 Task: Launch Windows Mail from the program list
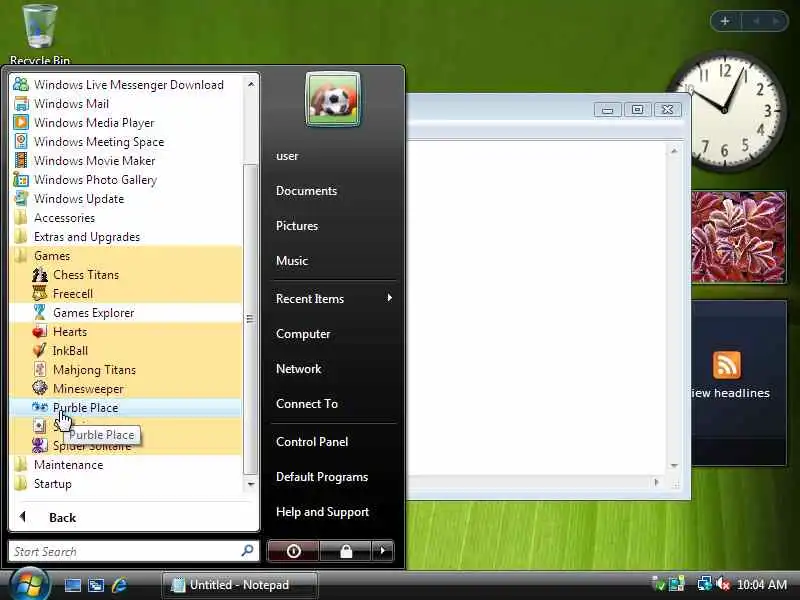pyautogui.click(x=126, y=104)
